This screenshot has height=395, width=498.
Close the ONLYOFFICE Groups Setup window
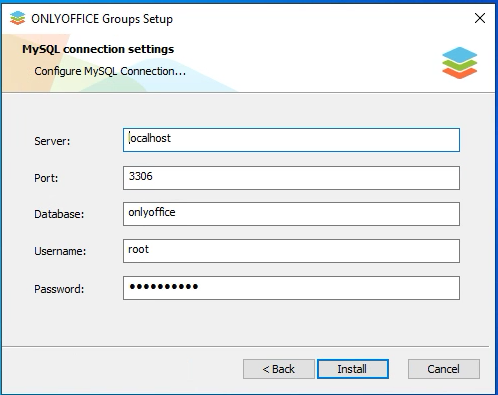click(x=480, y=18)
